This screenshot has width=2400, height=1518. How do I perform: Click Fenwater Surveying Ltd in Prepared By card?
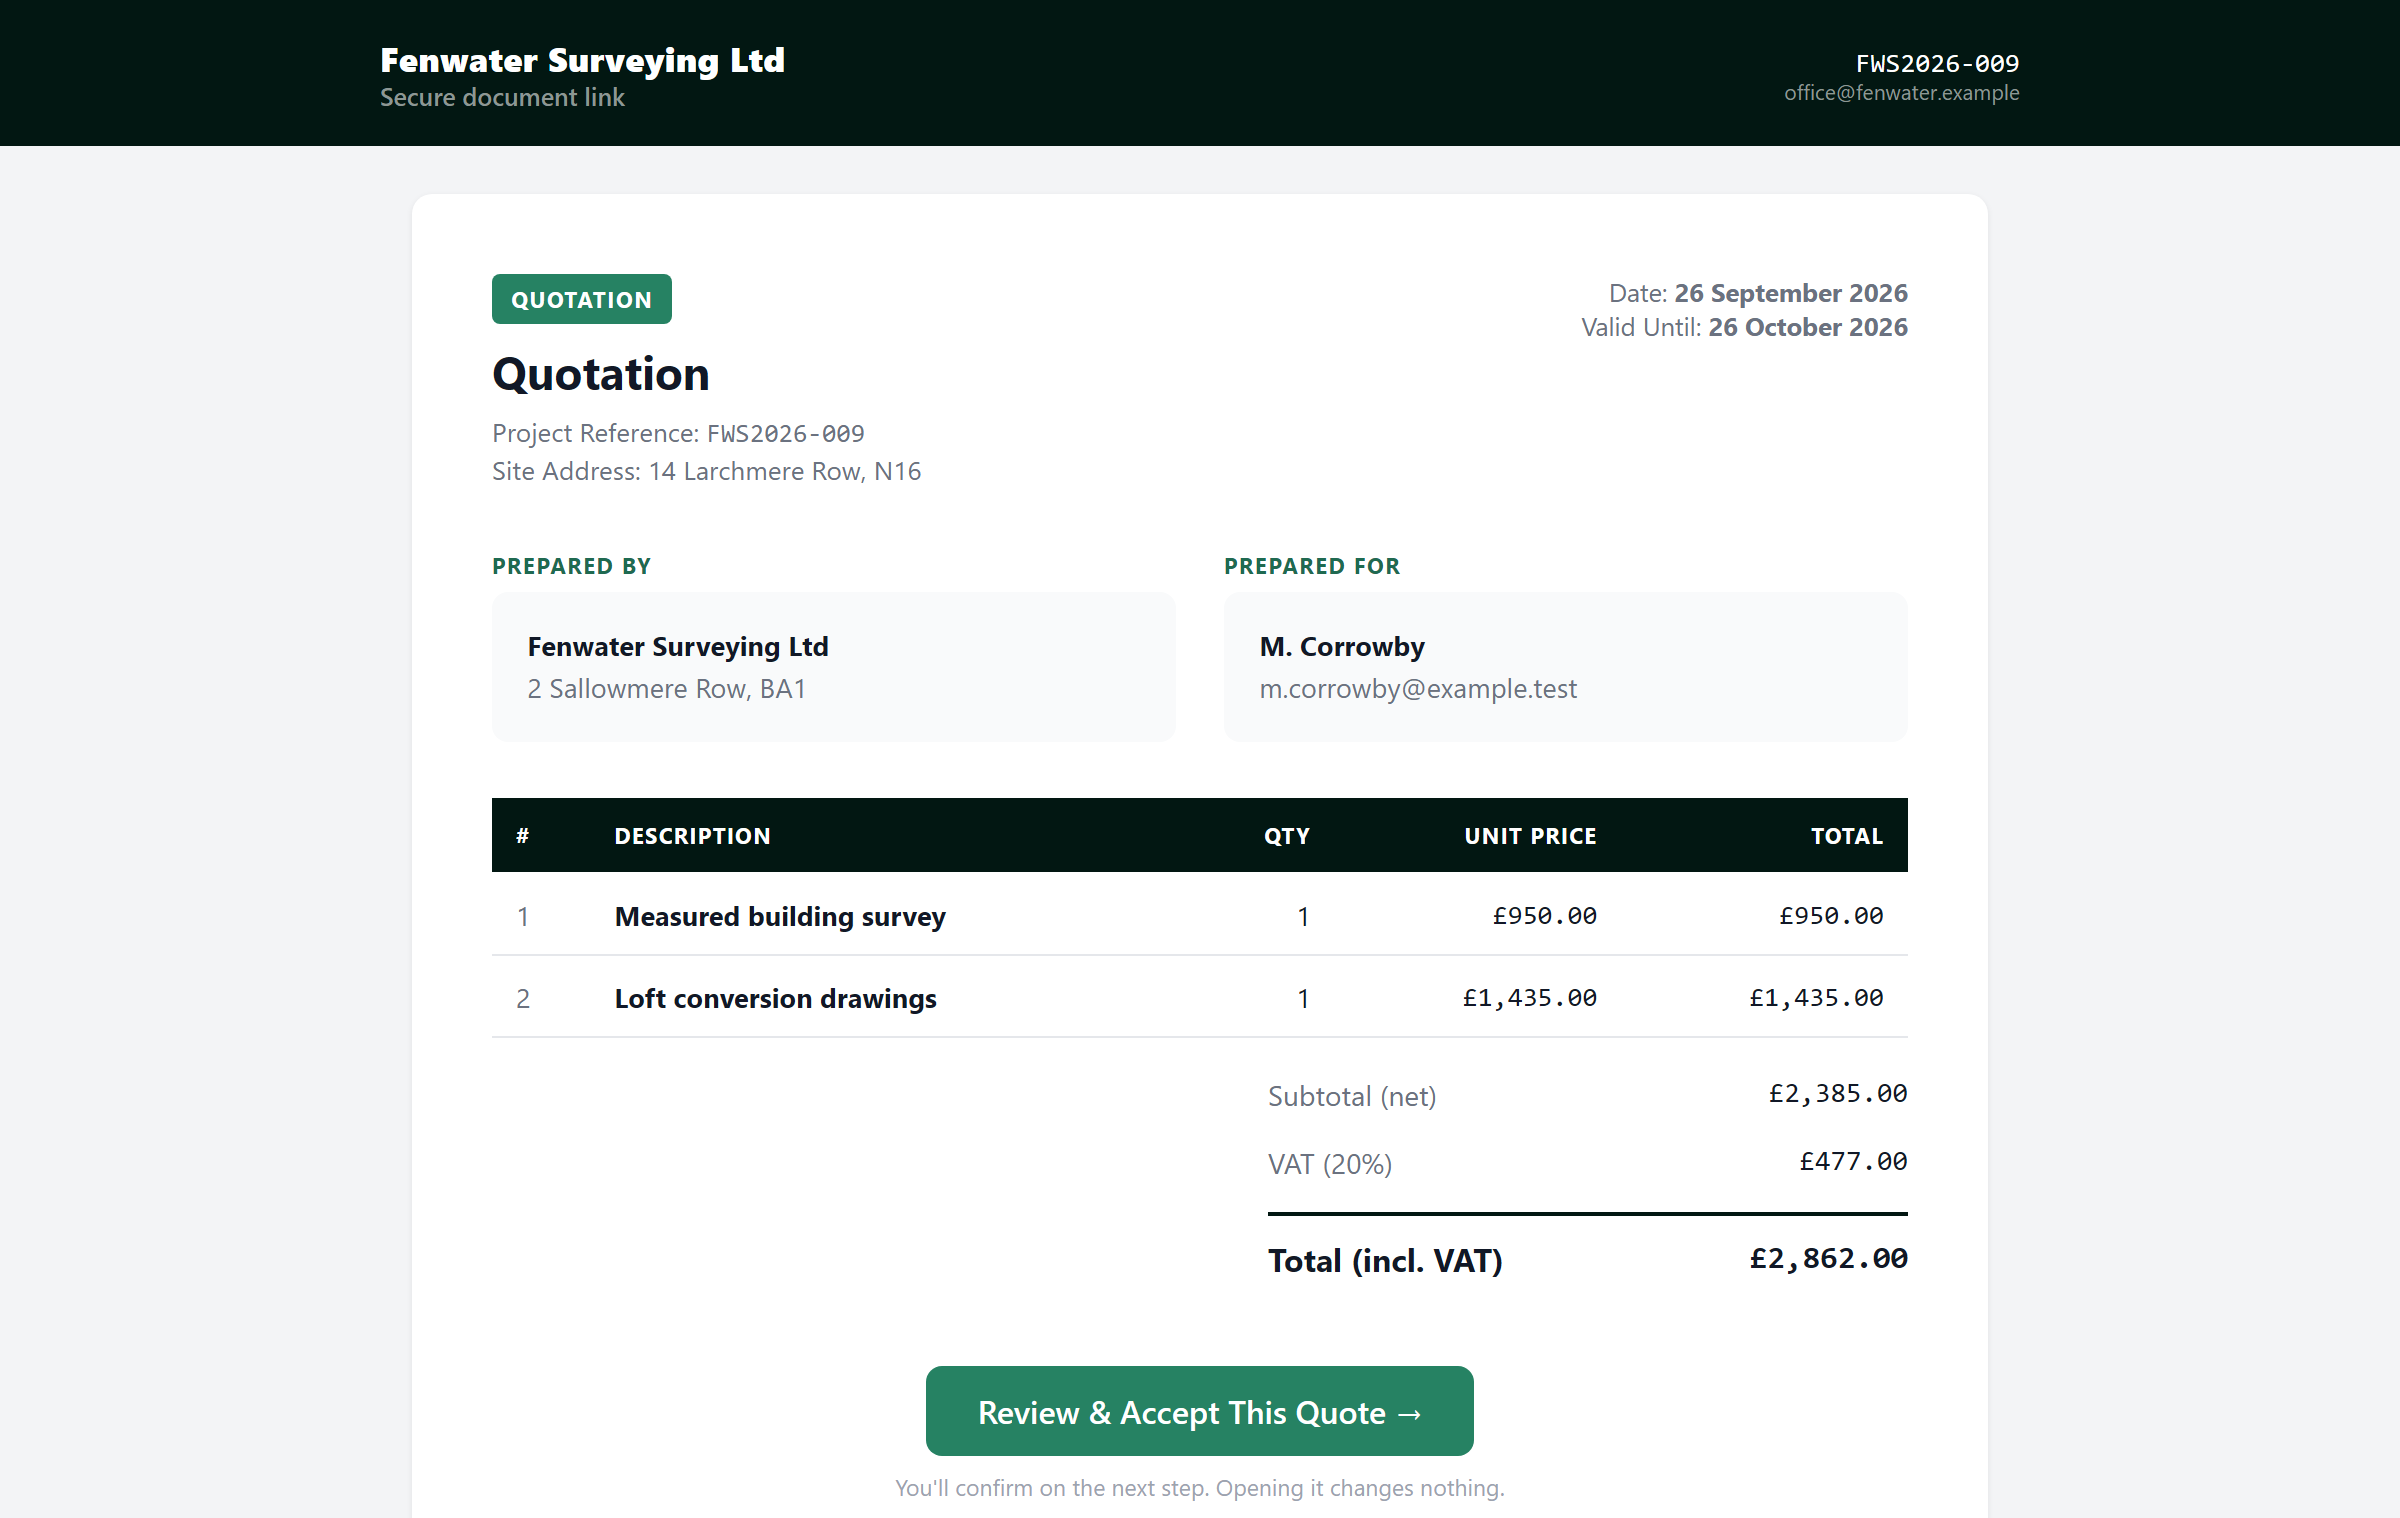677,647
